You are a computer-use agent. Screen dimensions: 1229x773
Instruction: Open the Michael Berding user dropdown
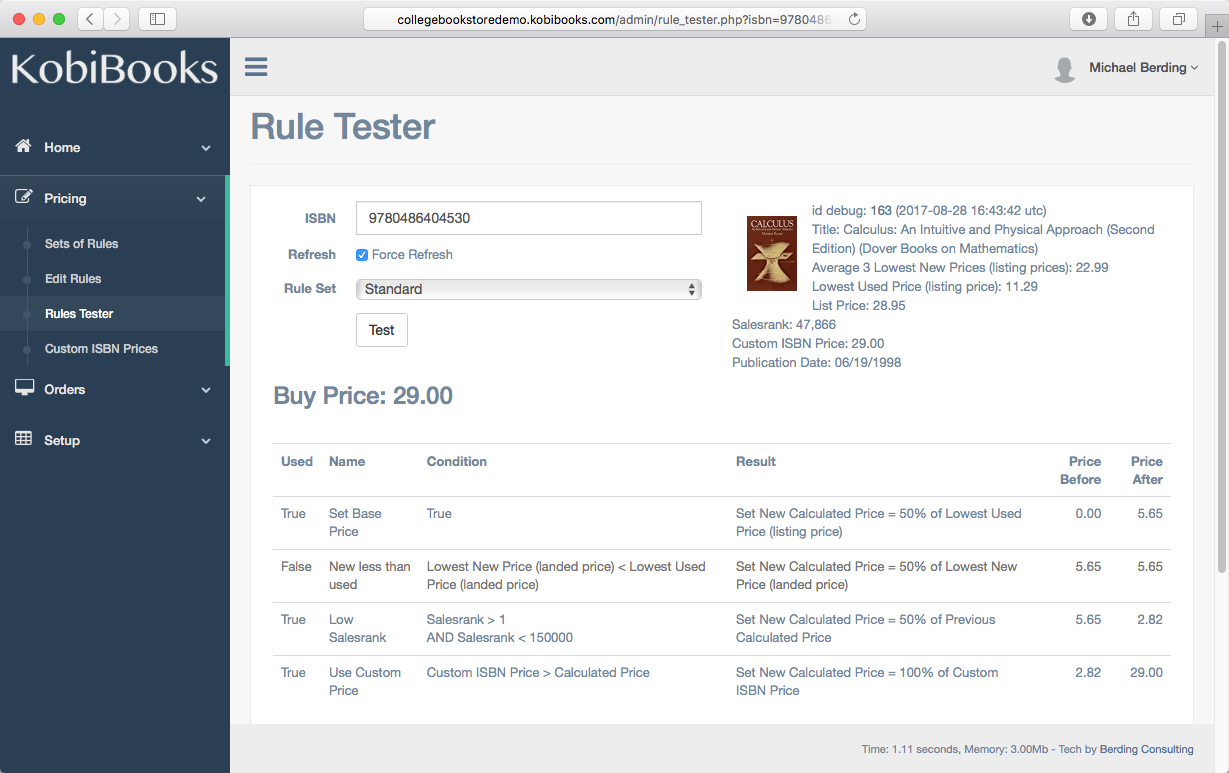tap(1144, 68)
